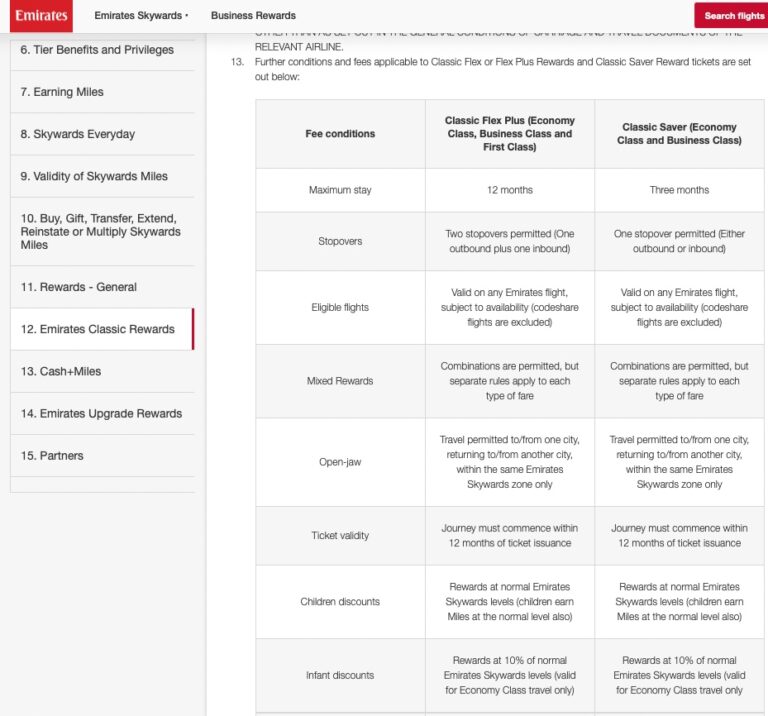
Task: Click the Fee conditions column header
Action: [340, 134]
